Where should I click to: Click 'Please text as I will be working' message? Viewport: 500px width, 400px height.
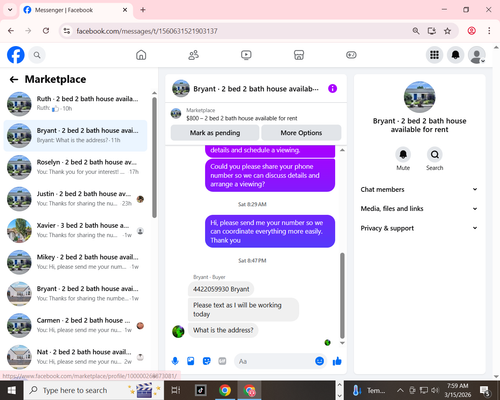(243, 309)
